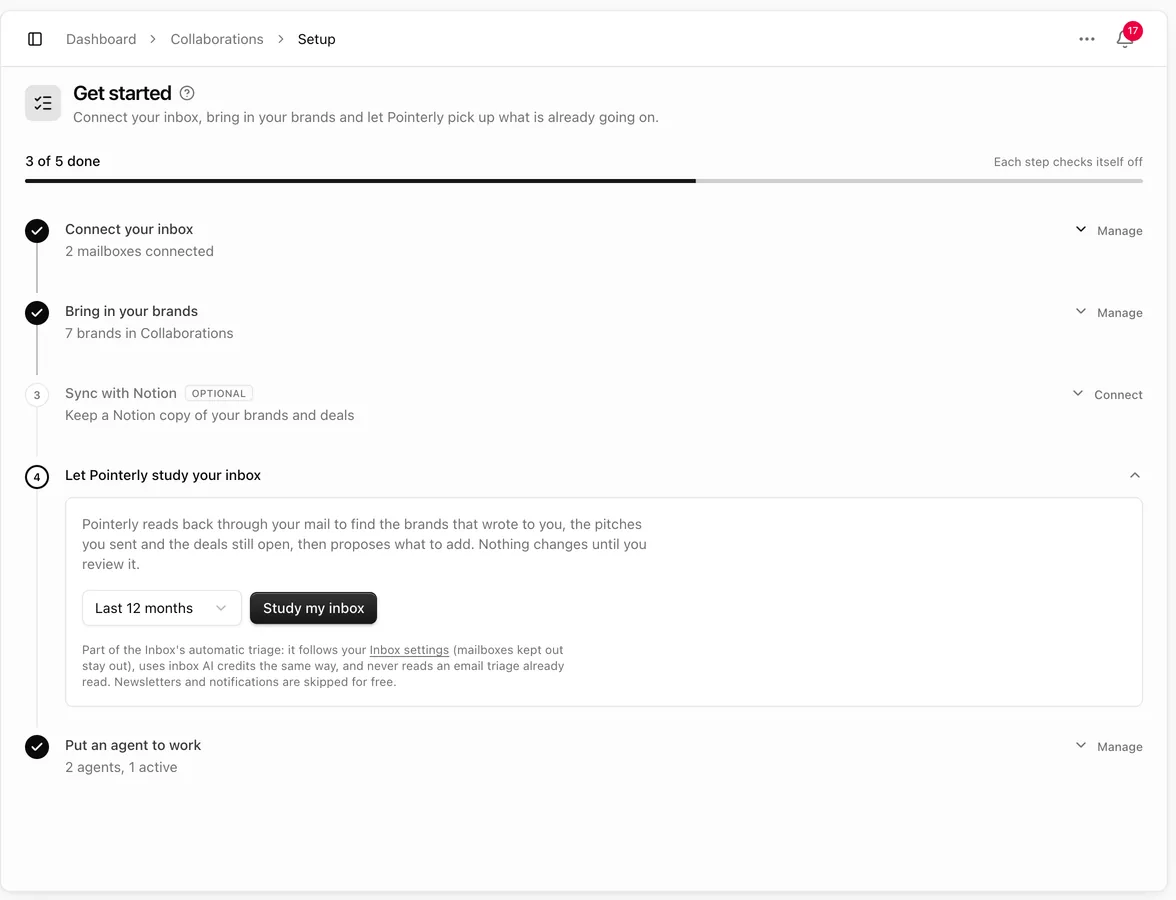Viewport: 1176px width, 900px height.
Task: Click the Each step checks itself off text
Action: [1068, 162]
